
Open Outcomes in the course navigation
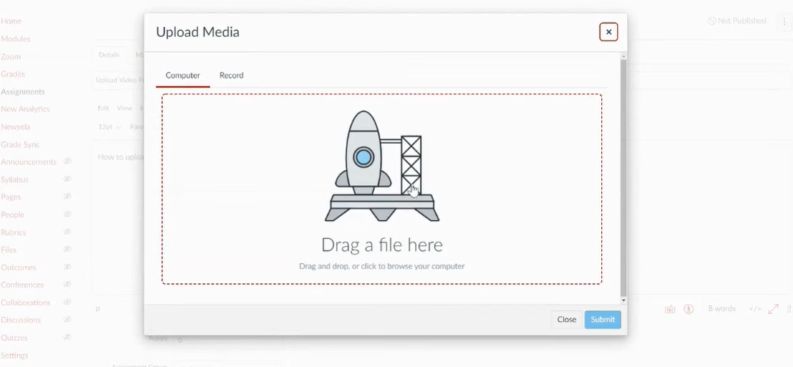pyautogui.click(x=18, y=267)
